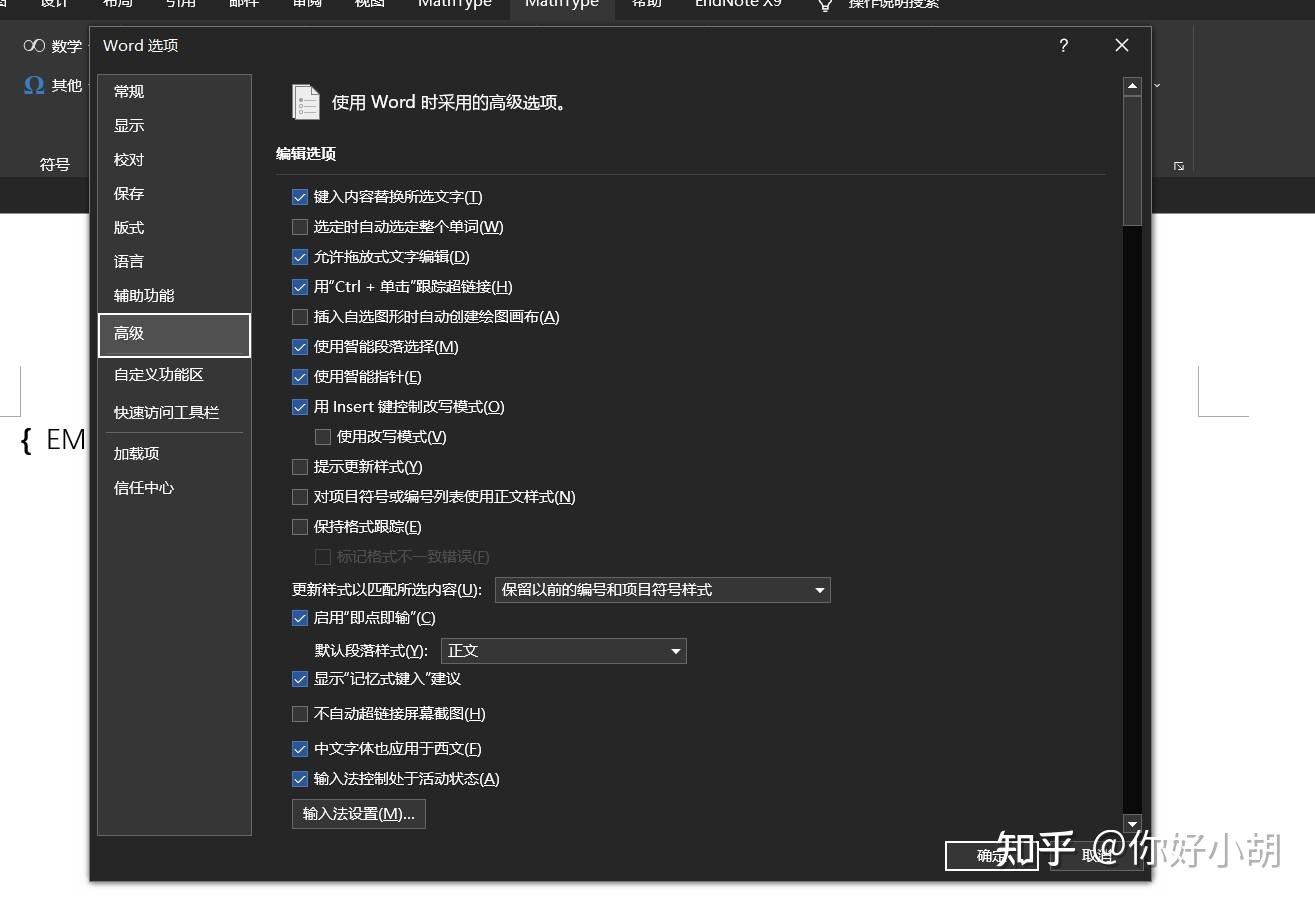1315x905 pixels.
Task: Select 高级 category in sidebar
Action: (174, 335)
